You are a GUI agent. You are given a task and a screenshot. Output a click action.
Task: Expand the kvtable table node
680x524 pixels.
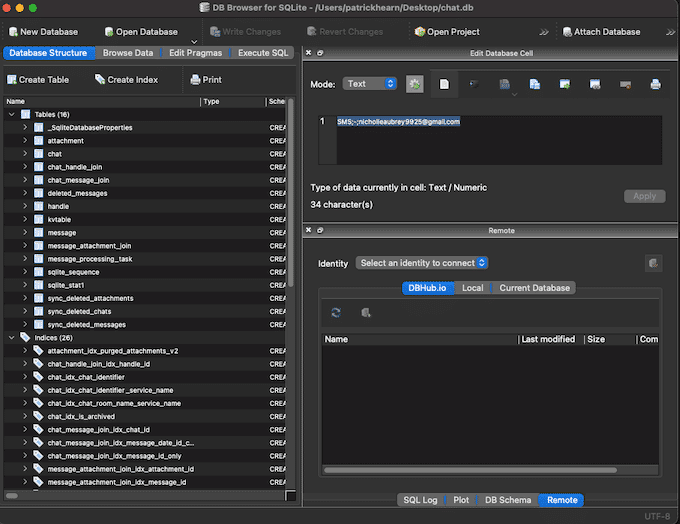click(25, 219)
